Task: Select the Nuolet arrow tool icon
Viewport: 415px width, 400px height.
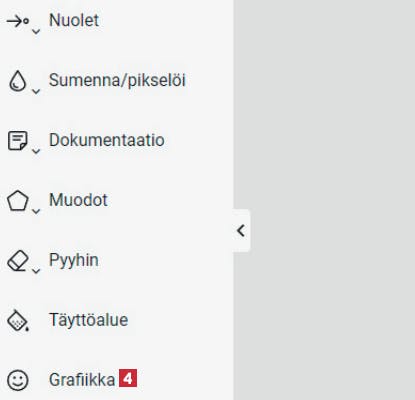Action: point(18,21)
